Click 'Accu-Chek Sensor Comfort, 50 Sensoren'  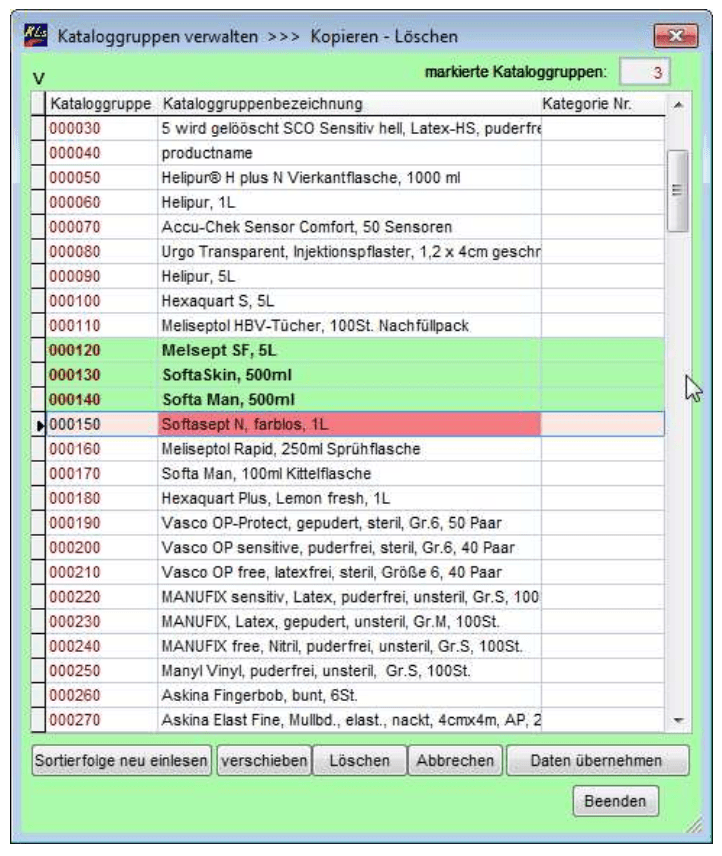(x=349, y=227)
